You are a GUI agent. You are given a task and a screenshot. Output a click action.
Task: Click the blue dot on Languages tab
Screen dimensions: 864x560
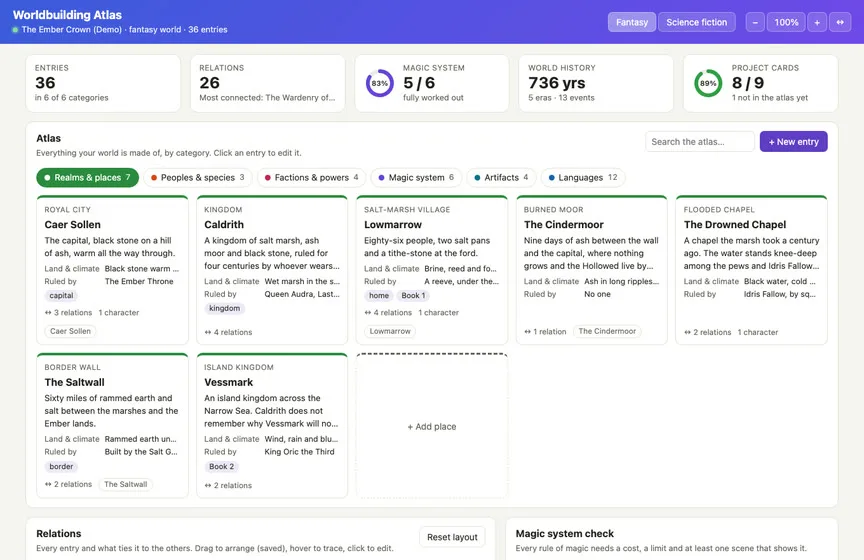pyautogui.click(x=552, y=177)
